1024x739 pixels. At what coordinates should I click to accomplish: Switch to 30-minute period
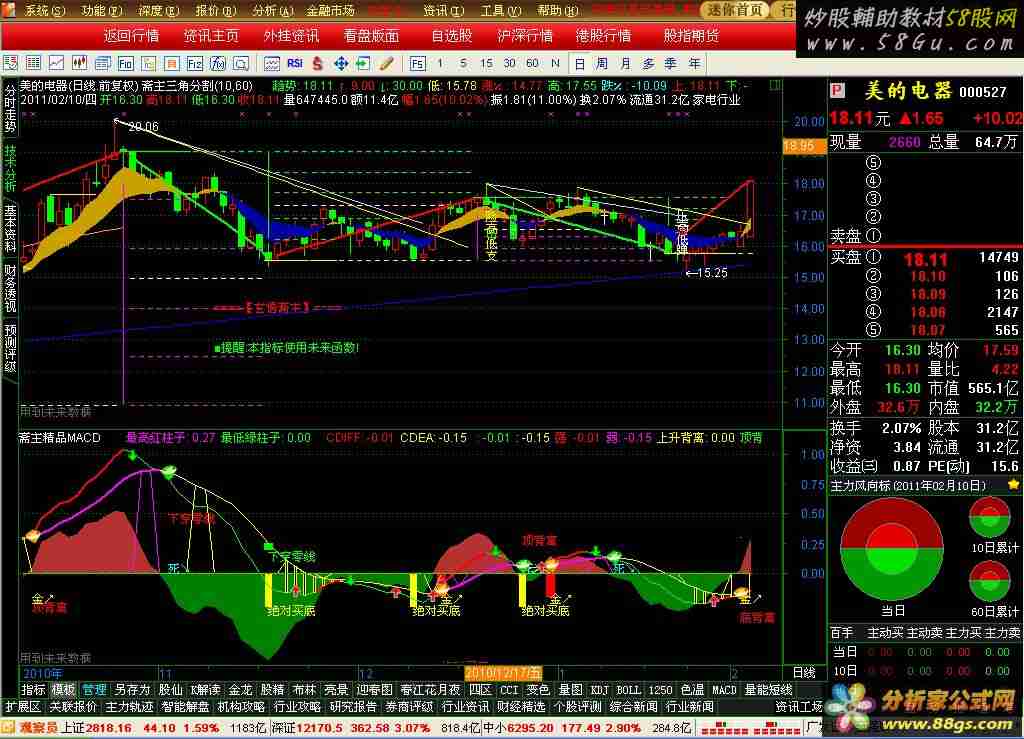(x=509, y=63)
